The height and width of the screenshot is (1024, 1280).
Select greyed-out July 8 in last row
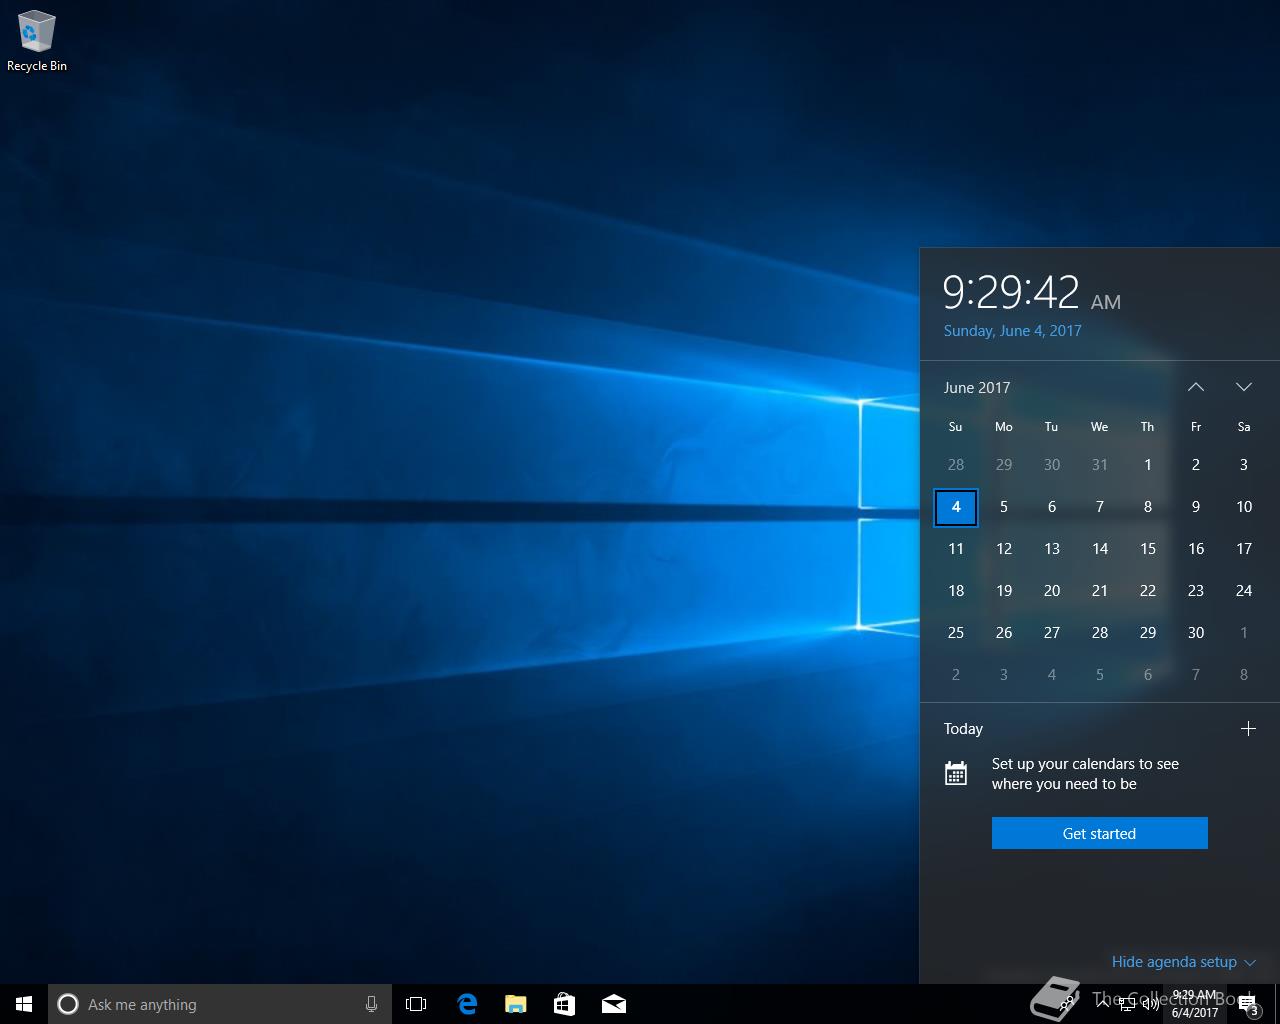pyautogui.click(x=1244, y=675)
